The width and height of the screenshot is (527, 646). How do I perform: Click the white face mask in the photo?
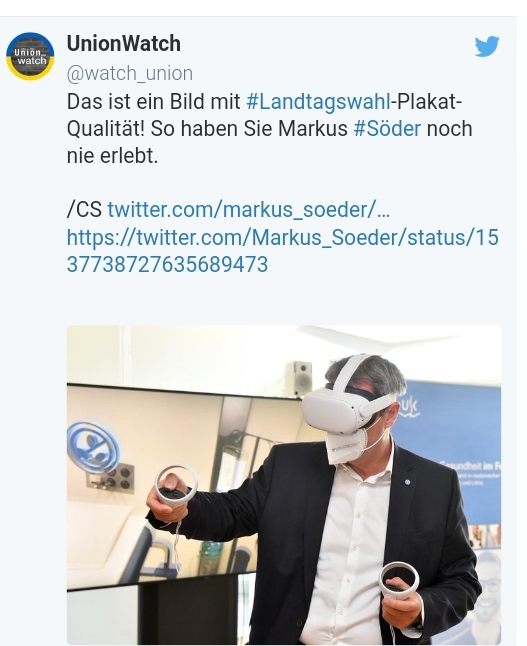tap(345, 446)
